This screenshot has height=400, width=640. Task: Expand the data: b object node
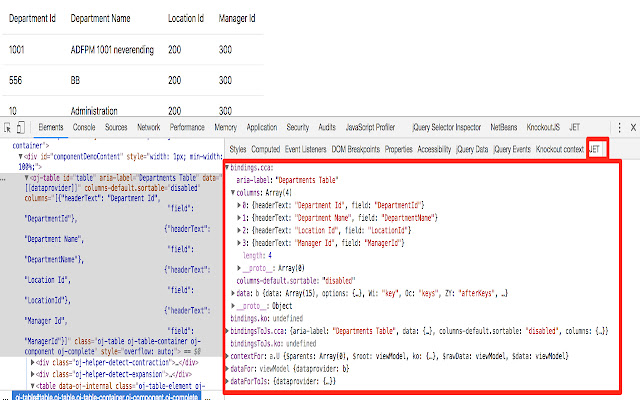coord(233,293)
